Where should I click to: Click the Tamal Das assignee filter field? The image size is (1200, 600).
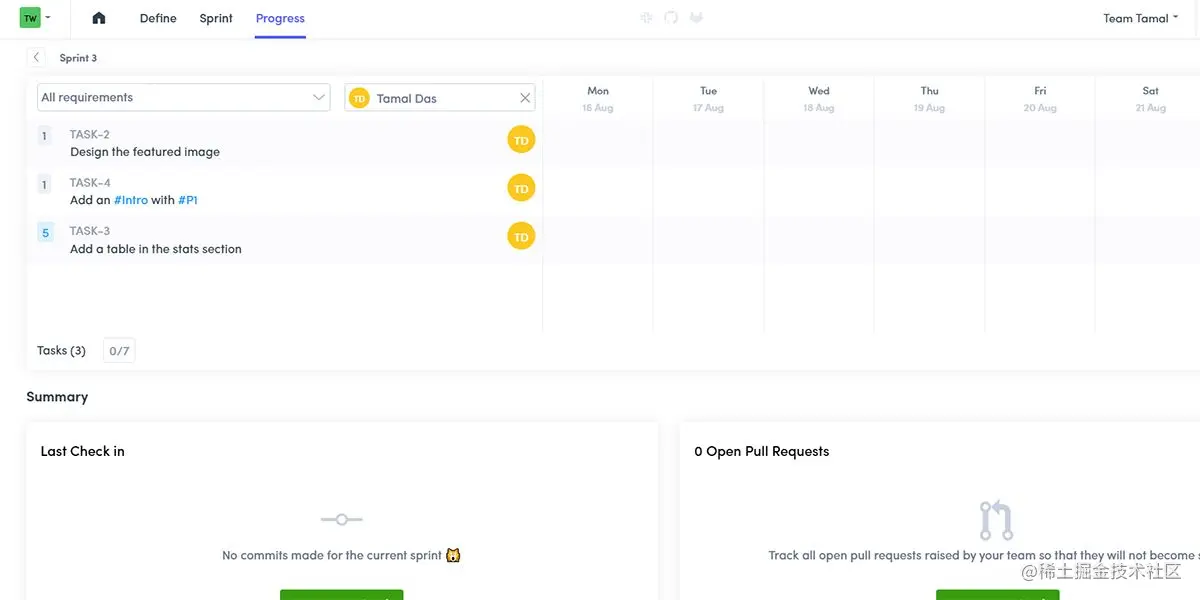point(440,98)
